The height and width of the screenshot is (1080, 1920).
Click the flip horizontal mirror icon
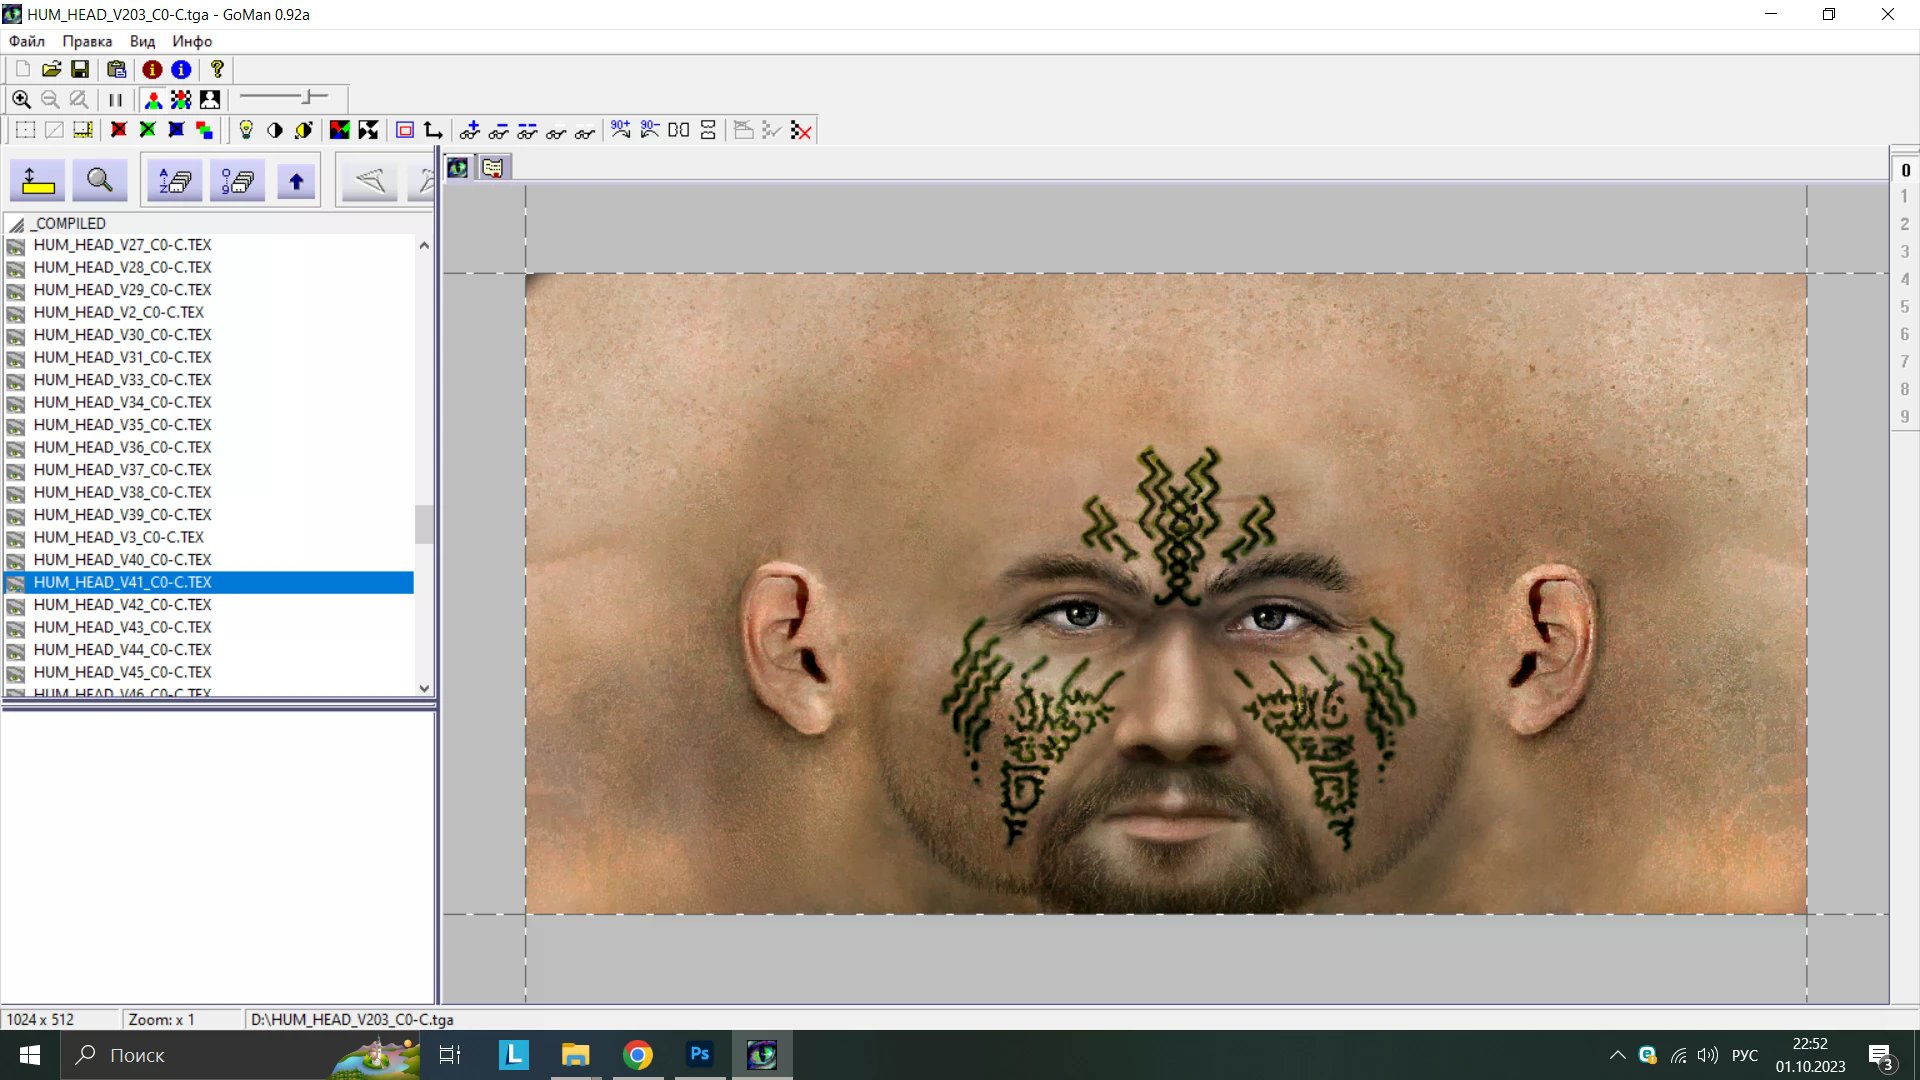click(679, 130)
